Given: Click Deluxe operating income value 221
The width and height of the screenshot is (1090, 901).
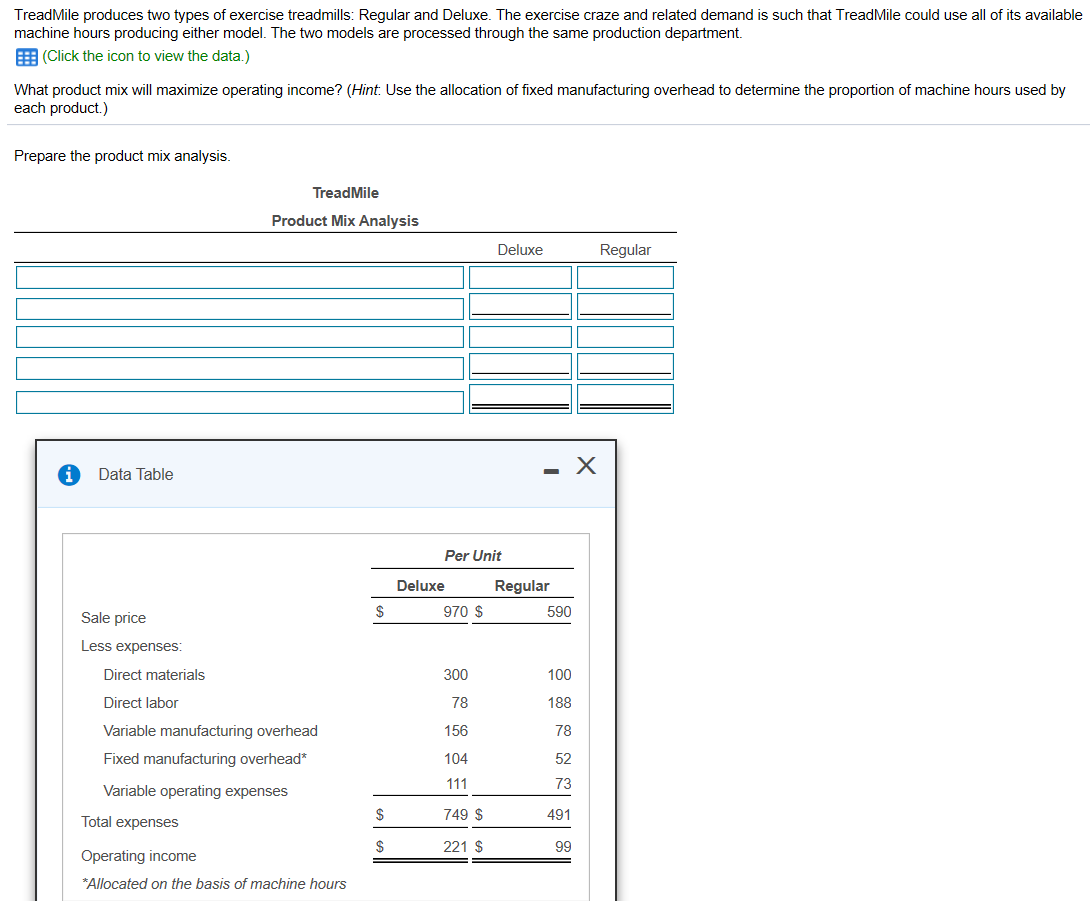Looking at the screenshot, I should (455, 847).
